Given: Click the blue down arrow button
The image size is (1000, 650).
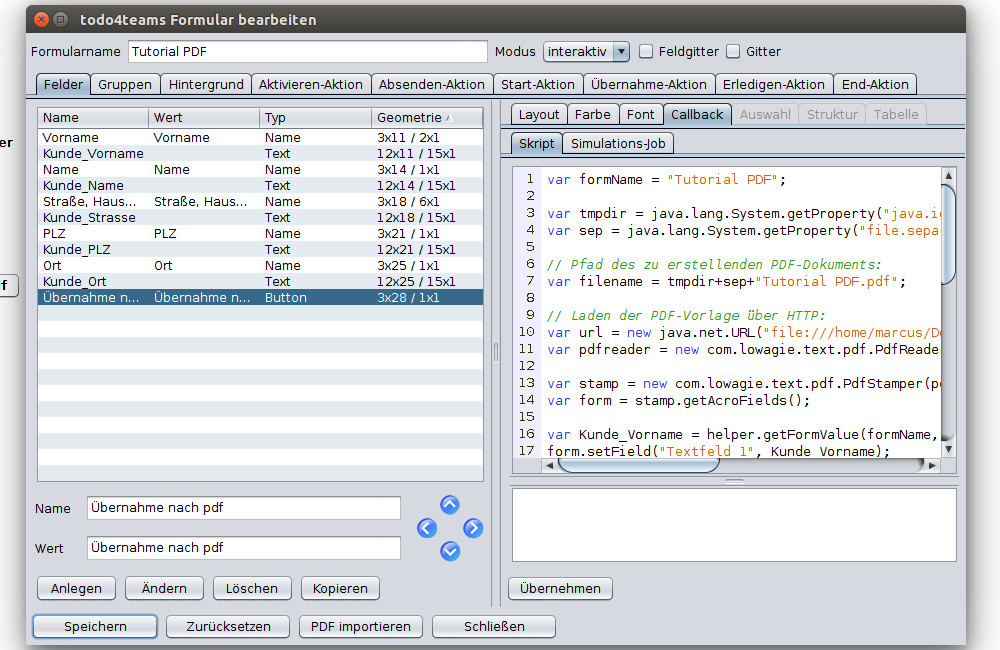Looking at the screenshot, I should coord(450,551).
